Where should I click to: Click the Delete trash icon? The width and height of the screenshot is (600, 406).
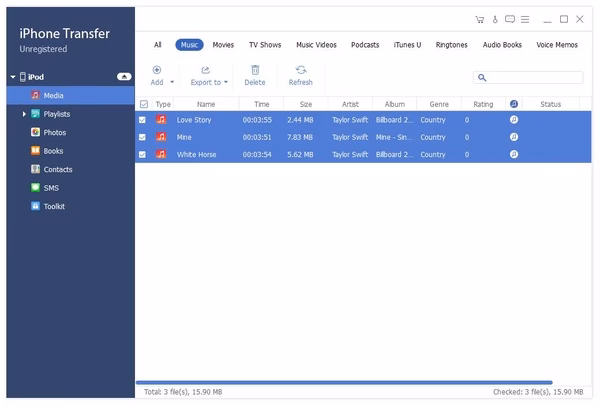(255, 70)
